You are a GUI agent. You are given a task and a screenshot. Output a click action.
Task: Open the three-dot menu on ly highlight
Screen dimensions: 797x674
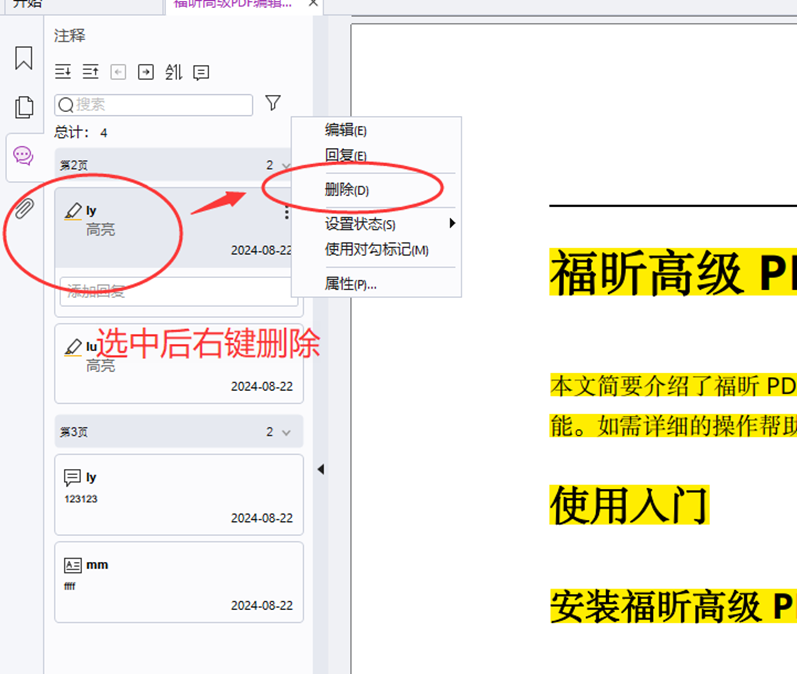pyautogui.click(x=287, y=212)
